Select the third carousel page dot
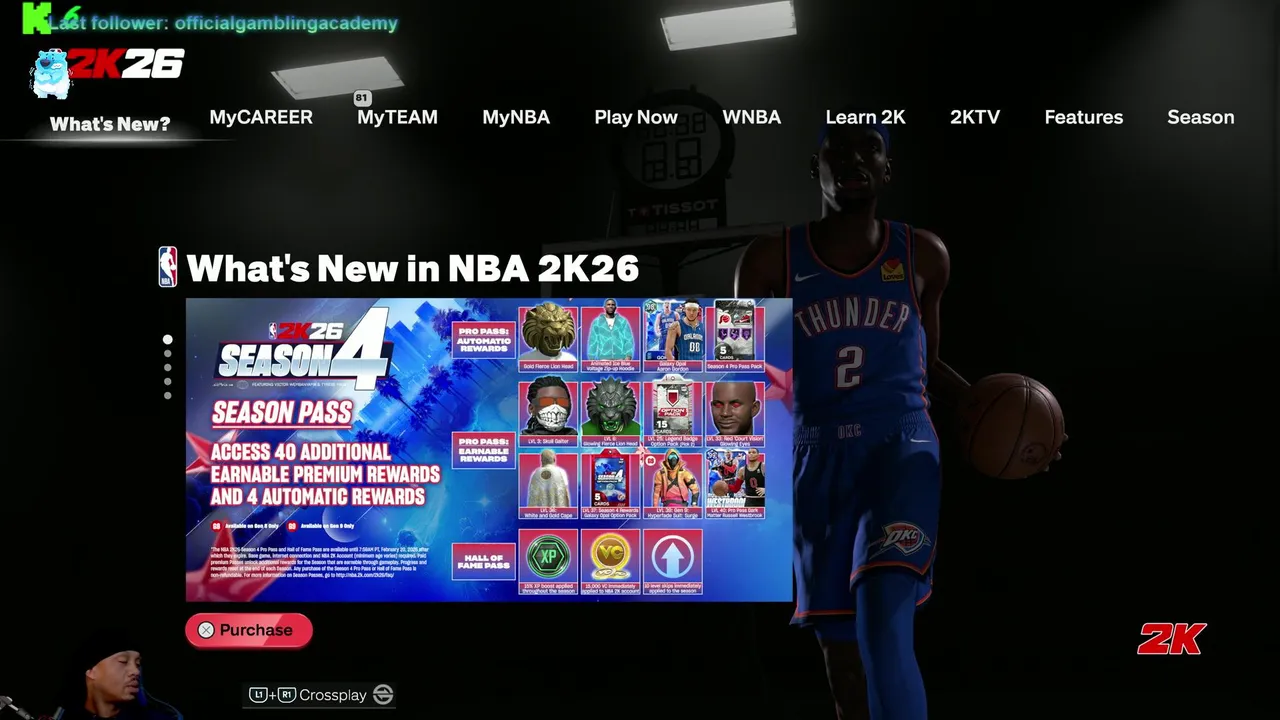The width and height of the screenshot is (1280, 720). (167, 368)
